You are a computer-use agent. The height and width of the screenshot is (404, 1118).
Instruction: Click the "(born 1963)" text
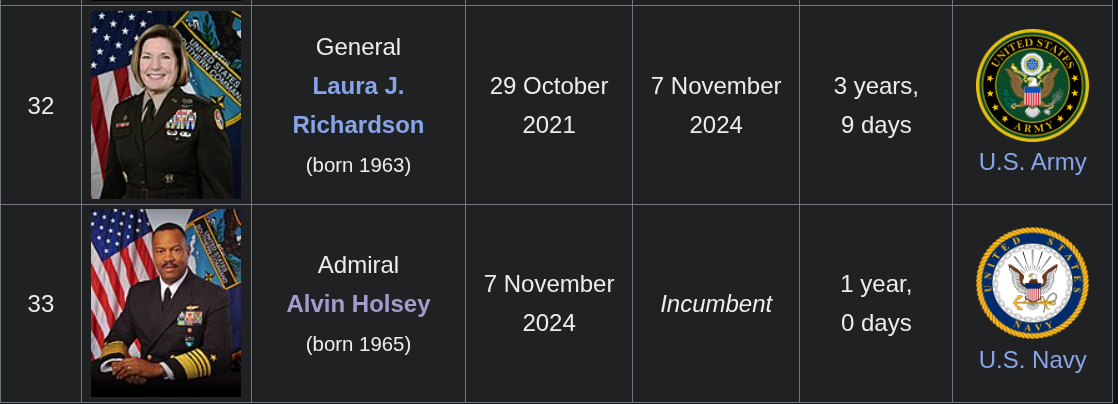[x=358, y=165]
